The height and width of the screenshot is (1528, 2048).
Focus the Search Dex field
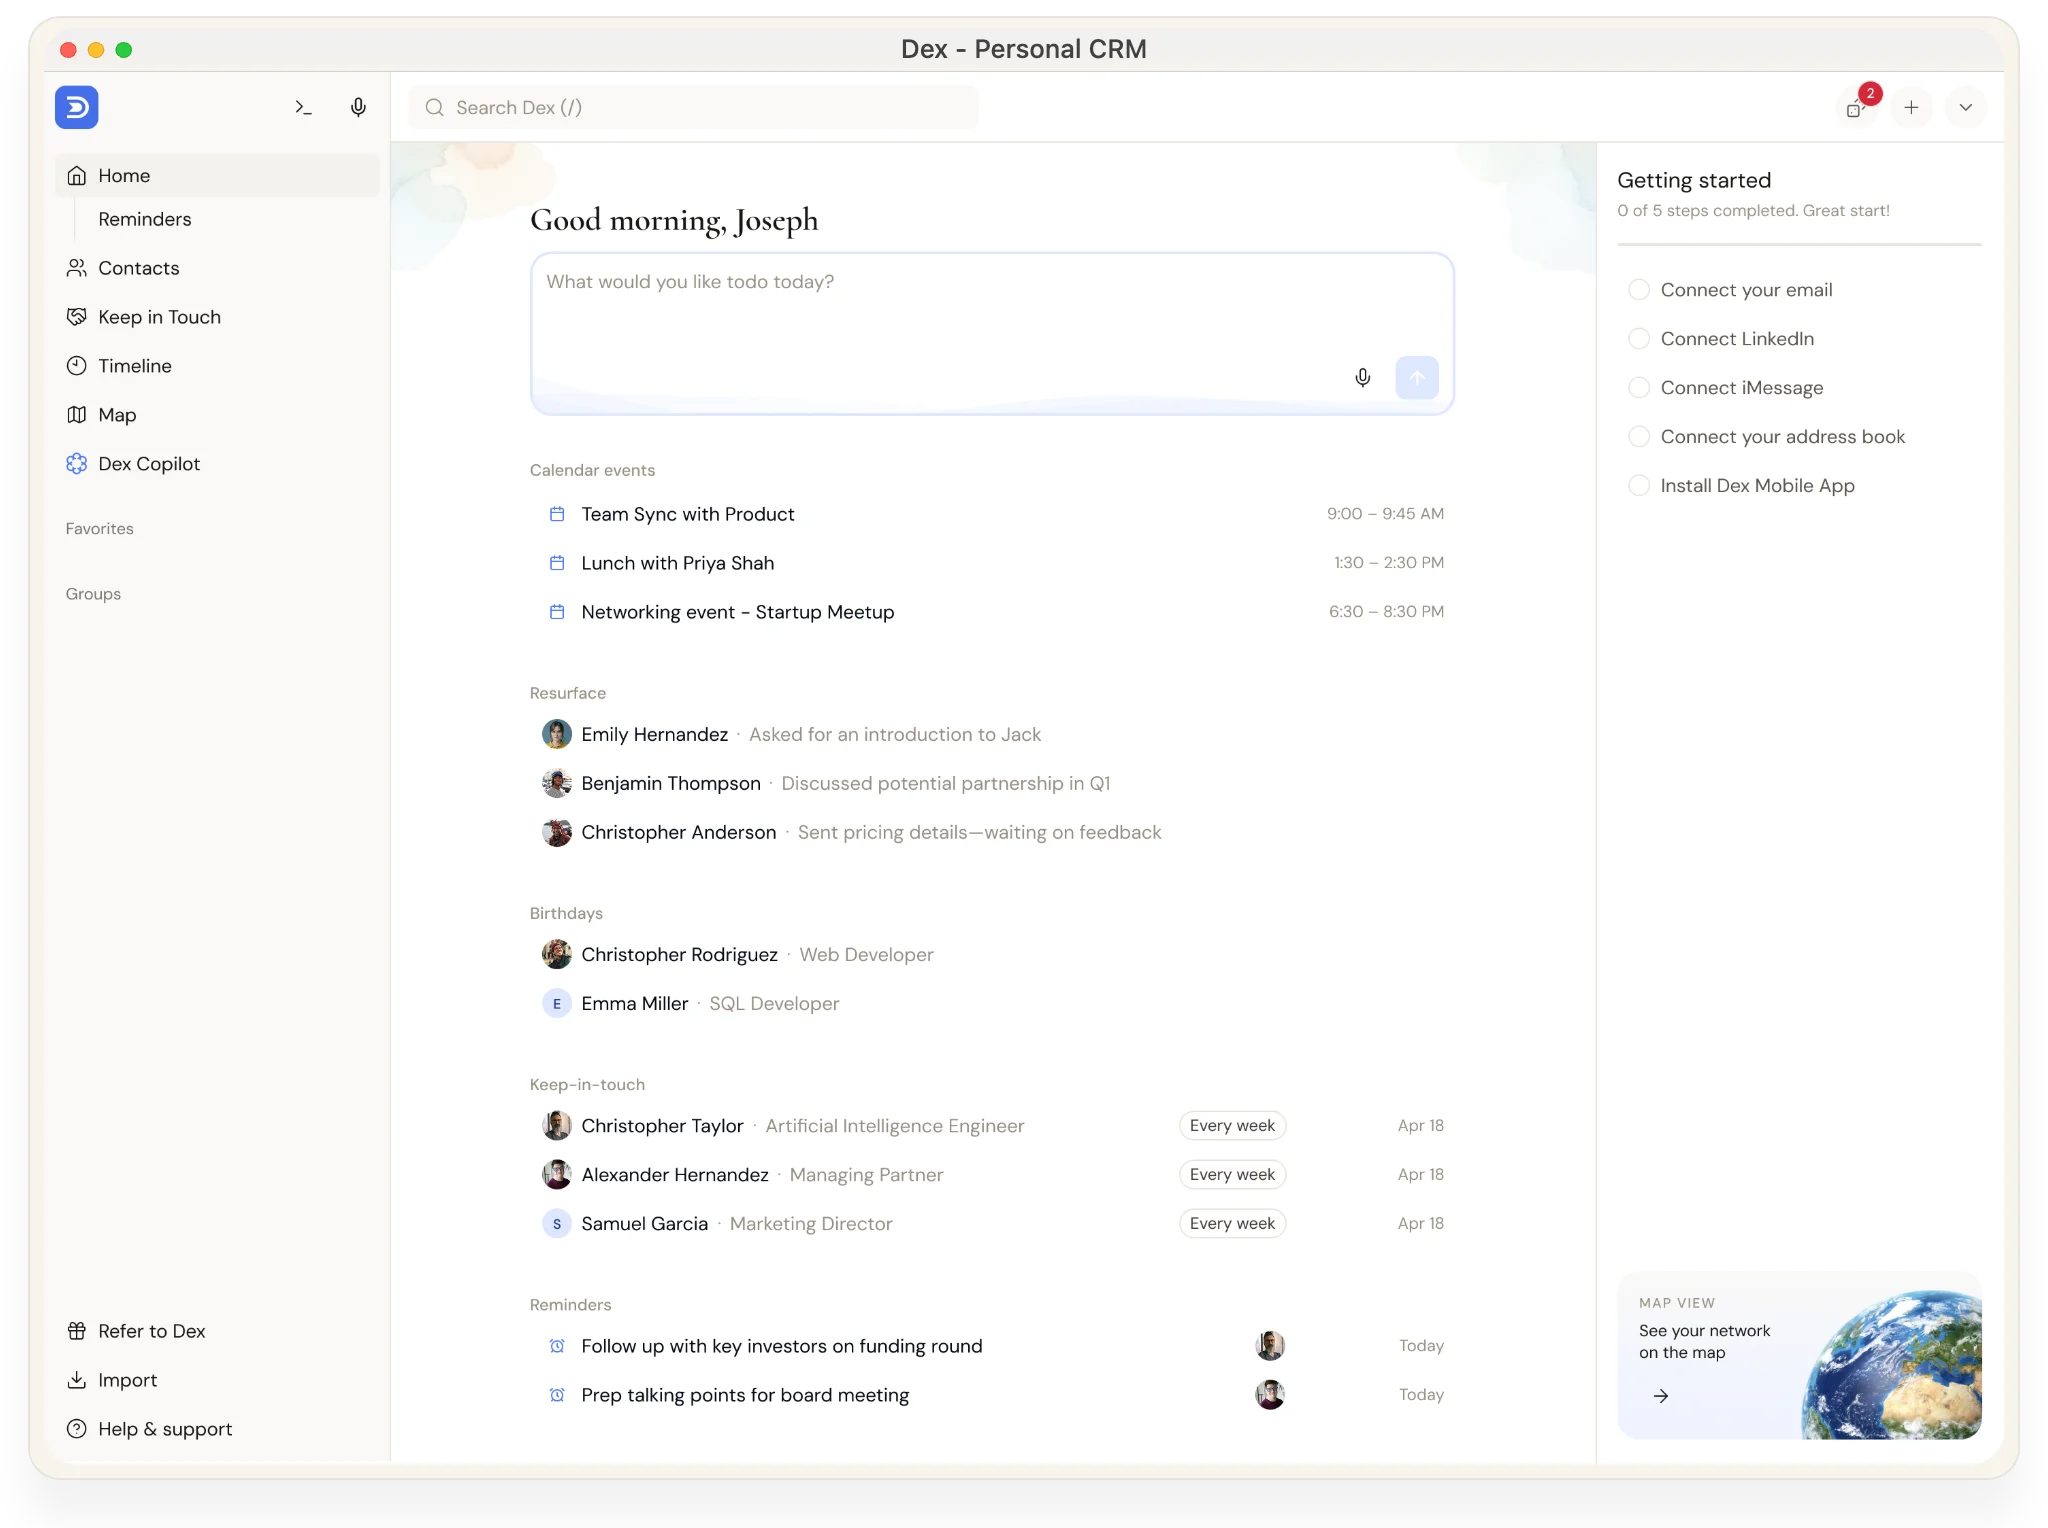[693, 107]
